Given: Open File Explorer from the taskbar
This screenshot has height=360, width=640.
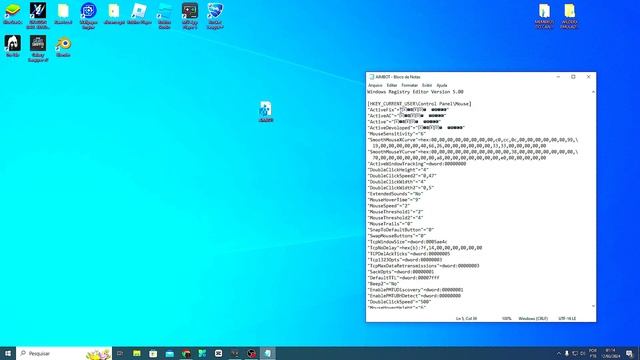Looking at the screenshot, I should [x=137, y=353].
